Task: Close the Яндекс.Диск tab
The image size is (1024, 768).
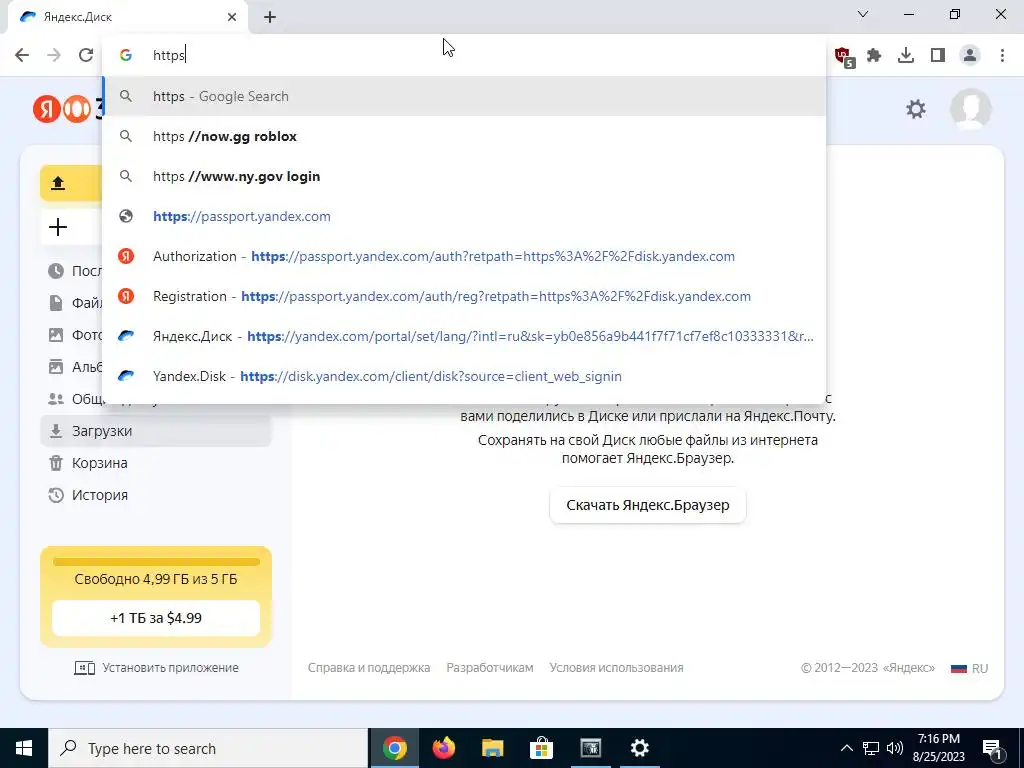Action: point(232,17)
